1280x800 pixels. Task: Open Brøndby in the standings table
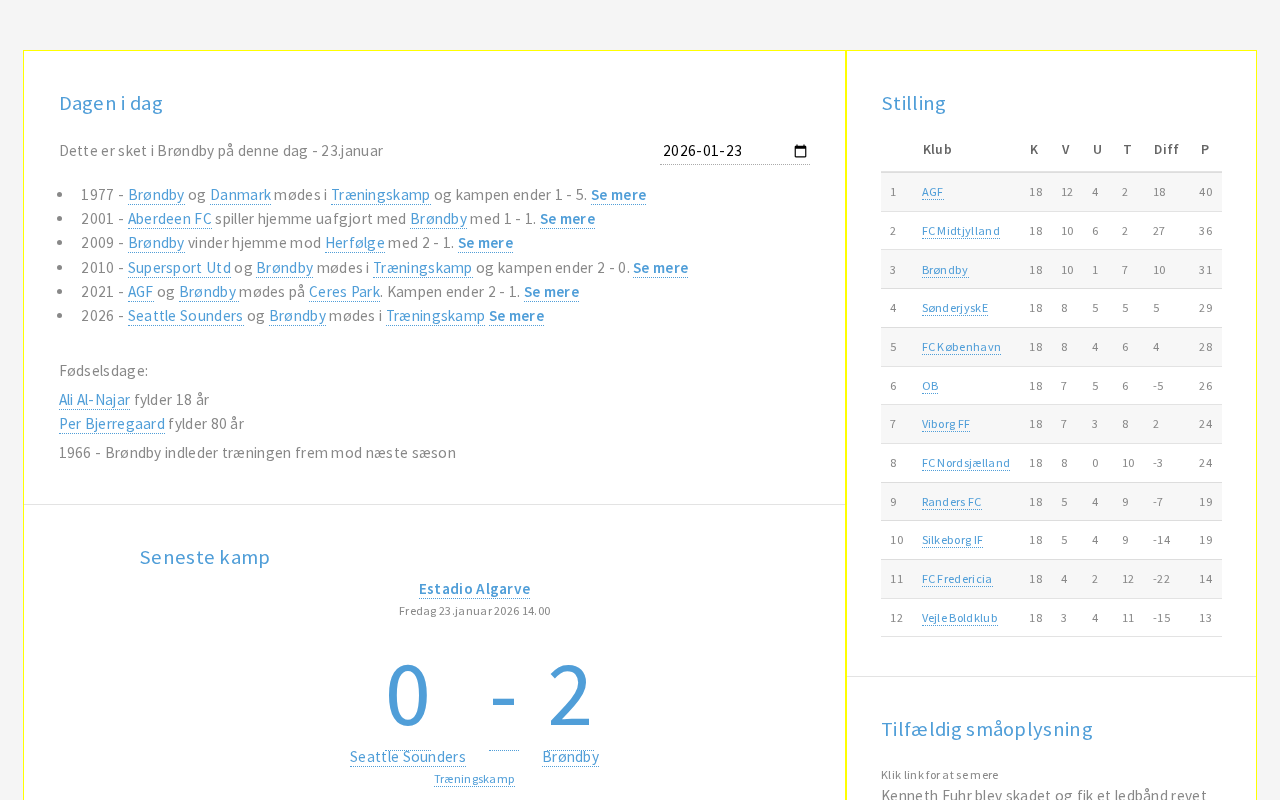click(x=945, y=270)
